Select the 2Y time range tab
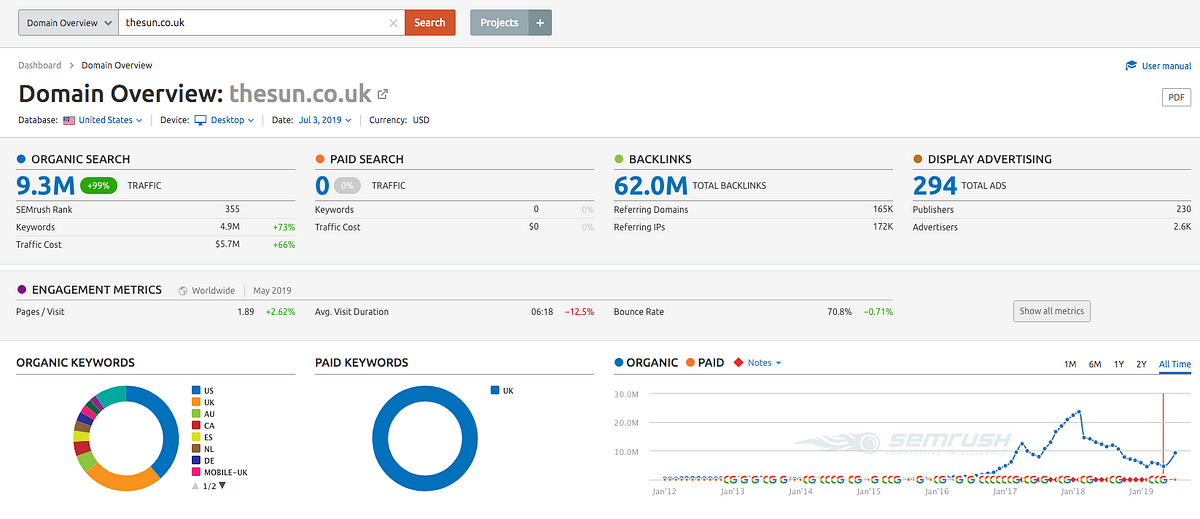 1141,364
